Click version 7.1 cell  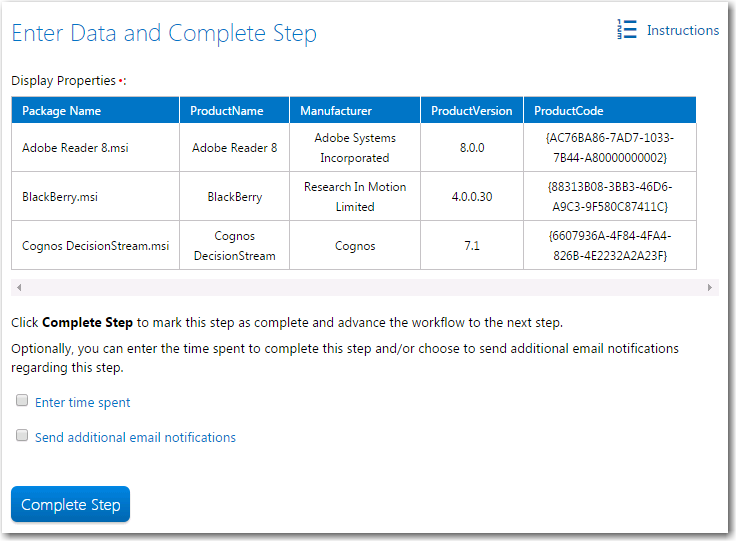click(x=472, y=245)
